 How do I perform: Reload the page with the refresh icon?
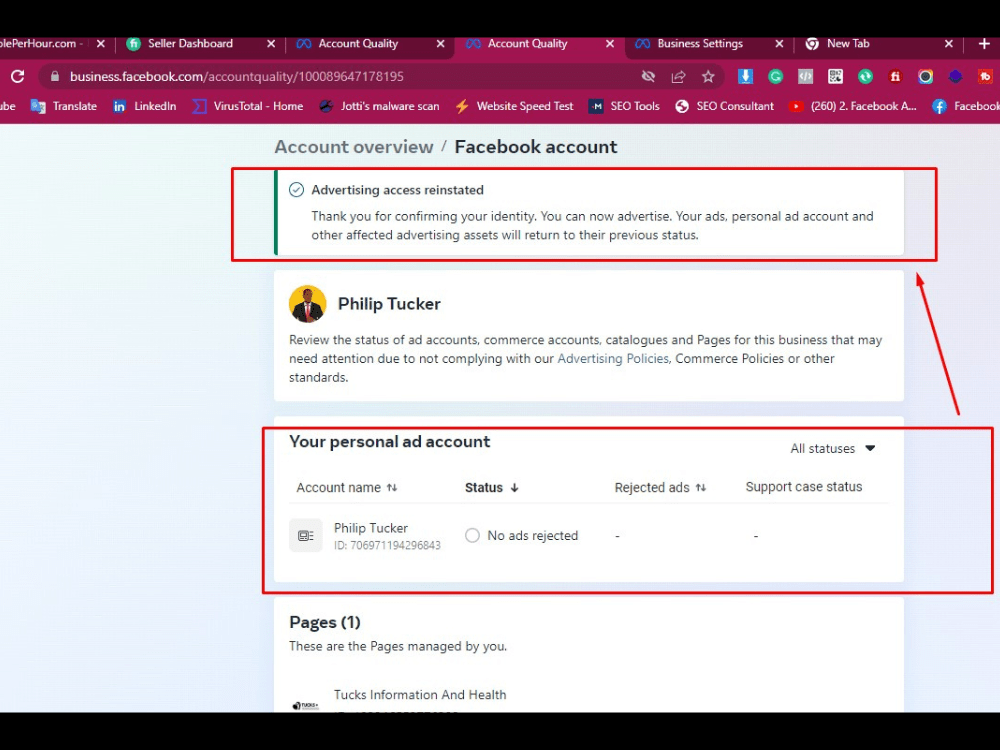pyautogui.click(x=17, y=77)
